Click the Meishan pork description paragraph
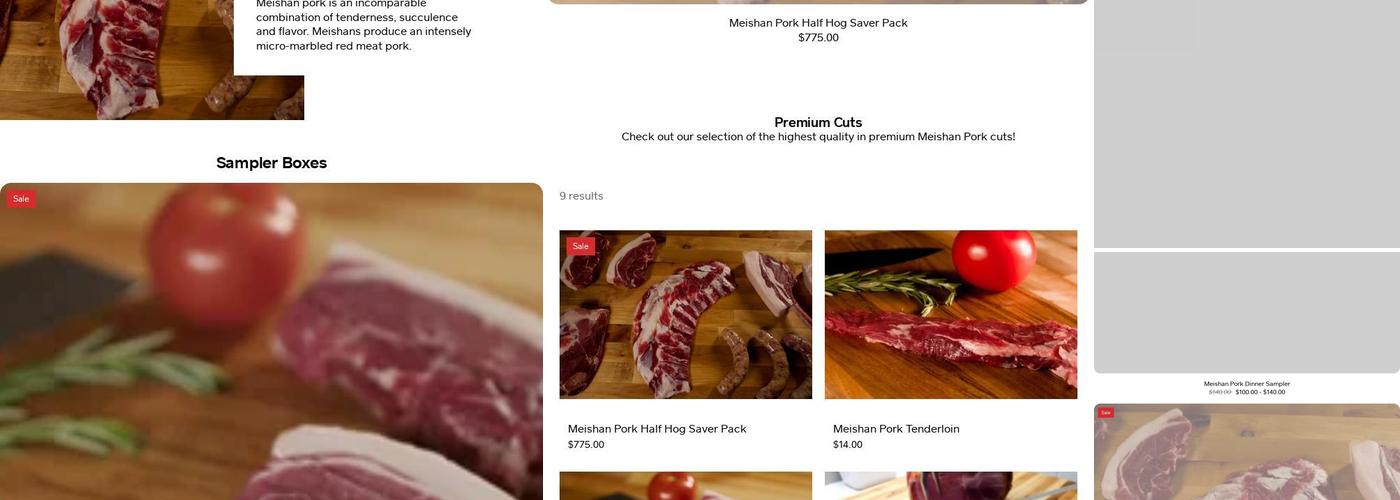 pyautogui.click(x=363, y=25)
